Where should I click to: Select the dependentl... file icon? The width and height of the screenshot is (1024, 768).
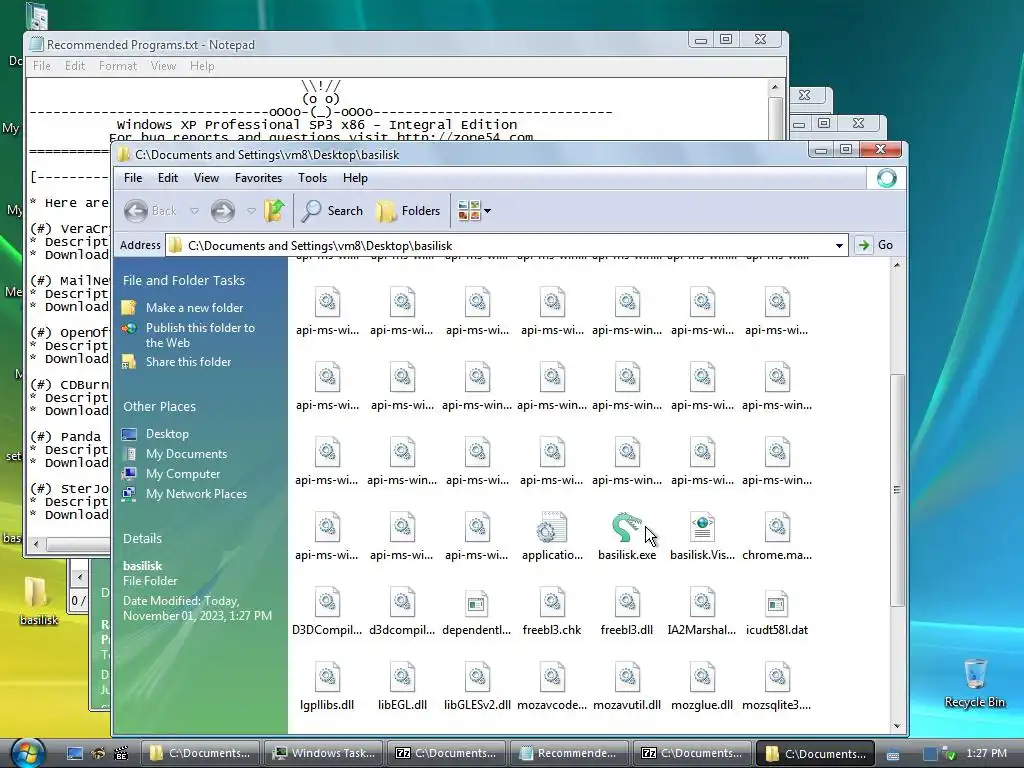(x=477, y=603)
